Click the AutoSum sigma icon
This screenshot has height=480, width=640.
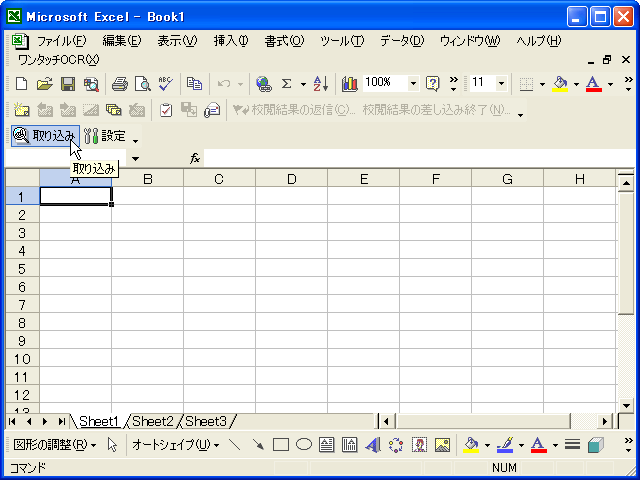pos(287,84)
